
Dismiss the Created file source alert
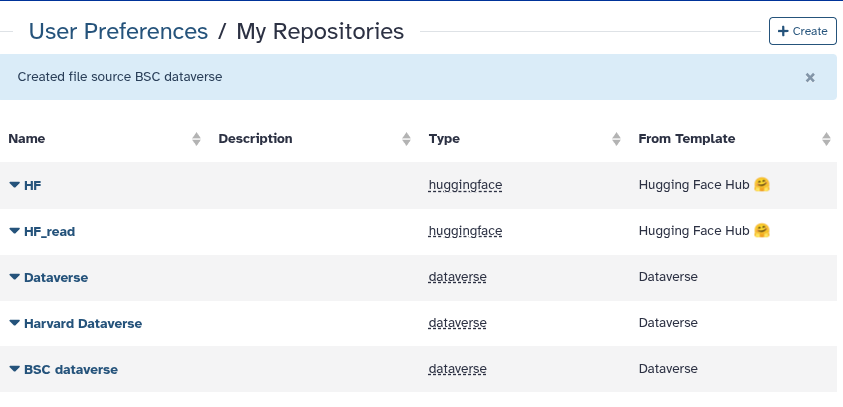tap(810, 77)
